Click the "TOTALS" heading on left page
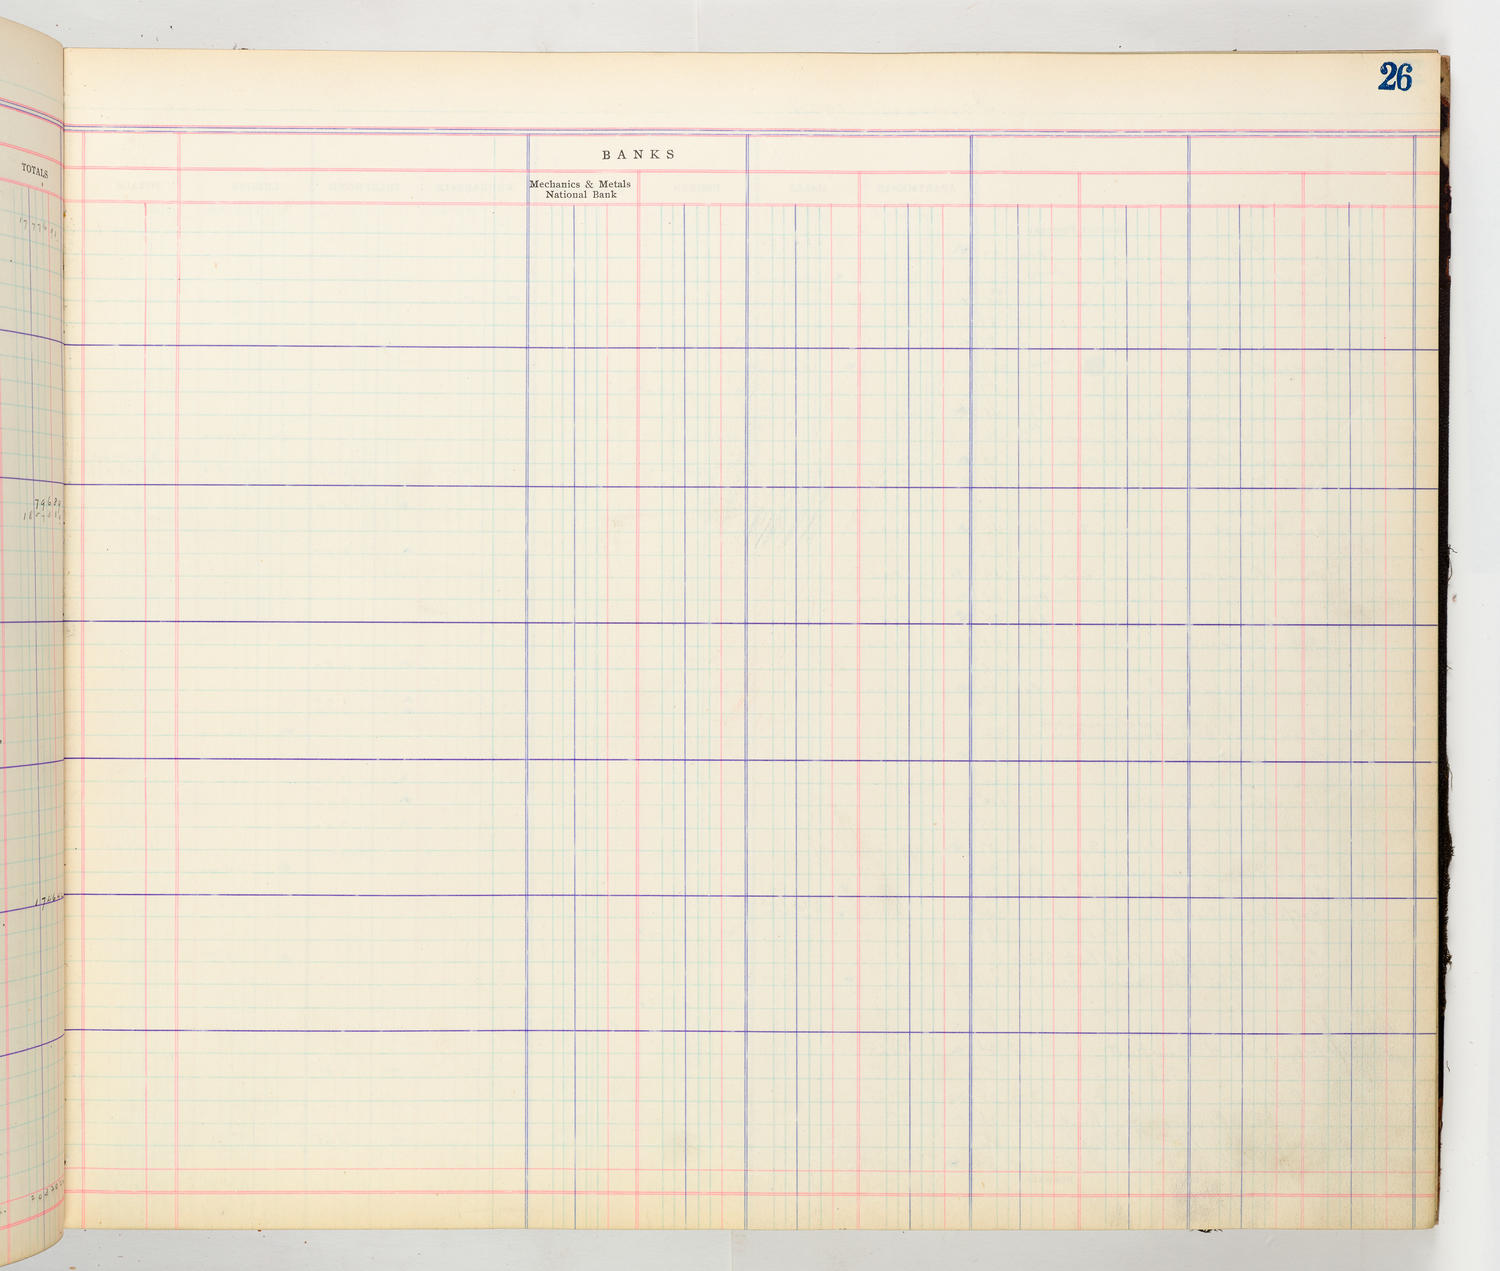This screenshot has width=1500, height=1271. (x=35, y=171)
